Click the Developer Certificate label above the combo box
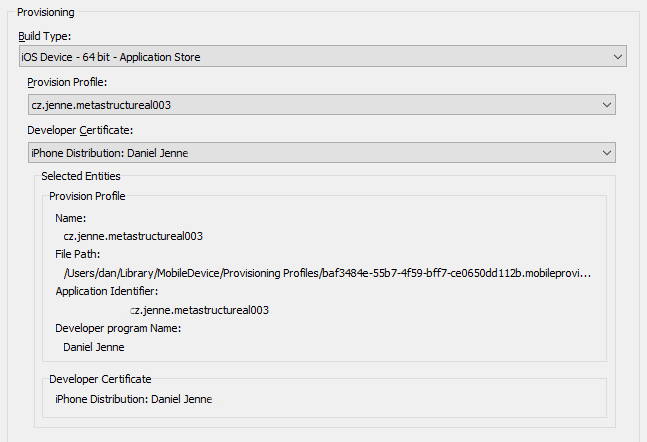 click(80, 130)
